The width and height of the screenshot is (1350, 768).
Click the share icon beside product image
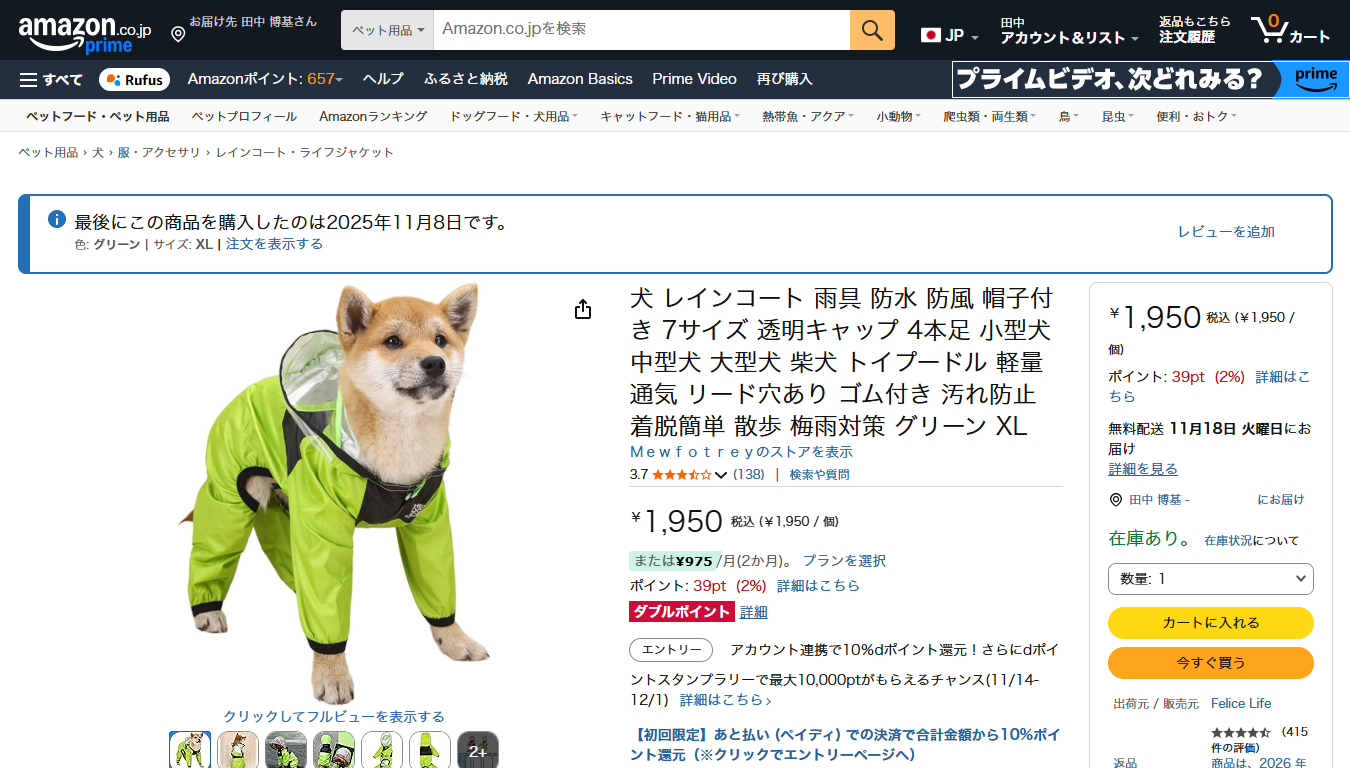point(583,310)
